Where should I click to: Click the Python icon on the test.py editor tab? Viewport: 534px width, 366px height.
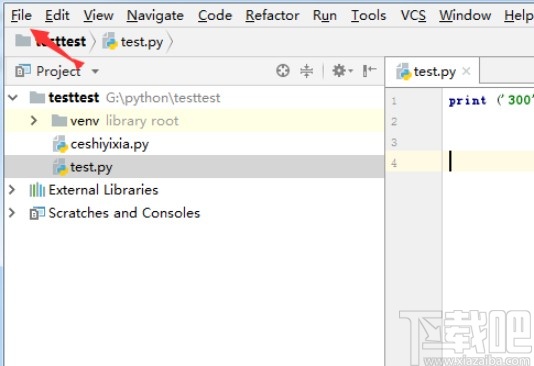[x=404, y=71]
